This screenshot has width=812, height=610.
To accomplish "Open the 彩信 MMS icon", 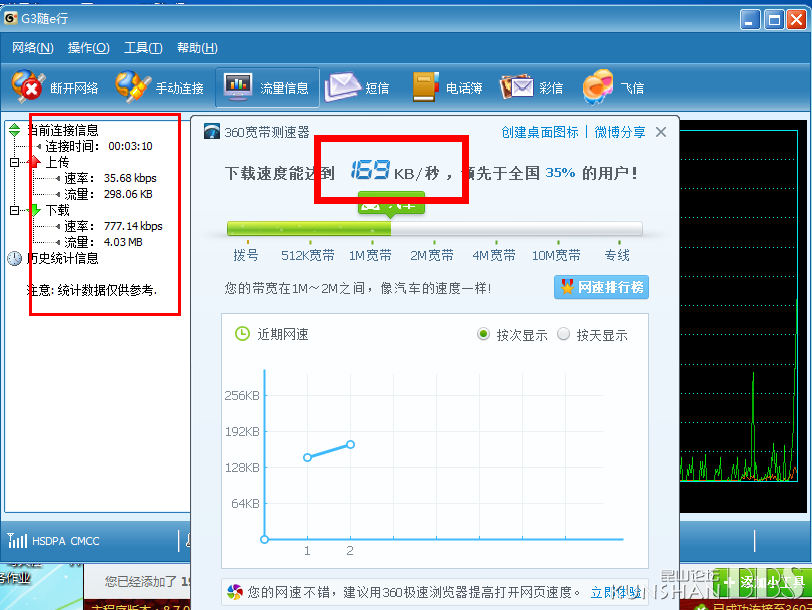I will (517, 87).
